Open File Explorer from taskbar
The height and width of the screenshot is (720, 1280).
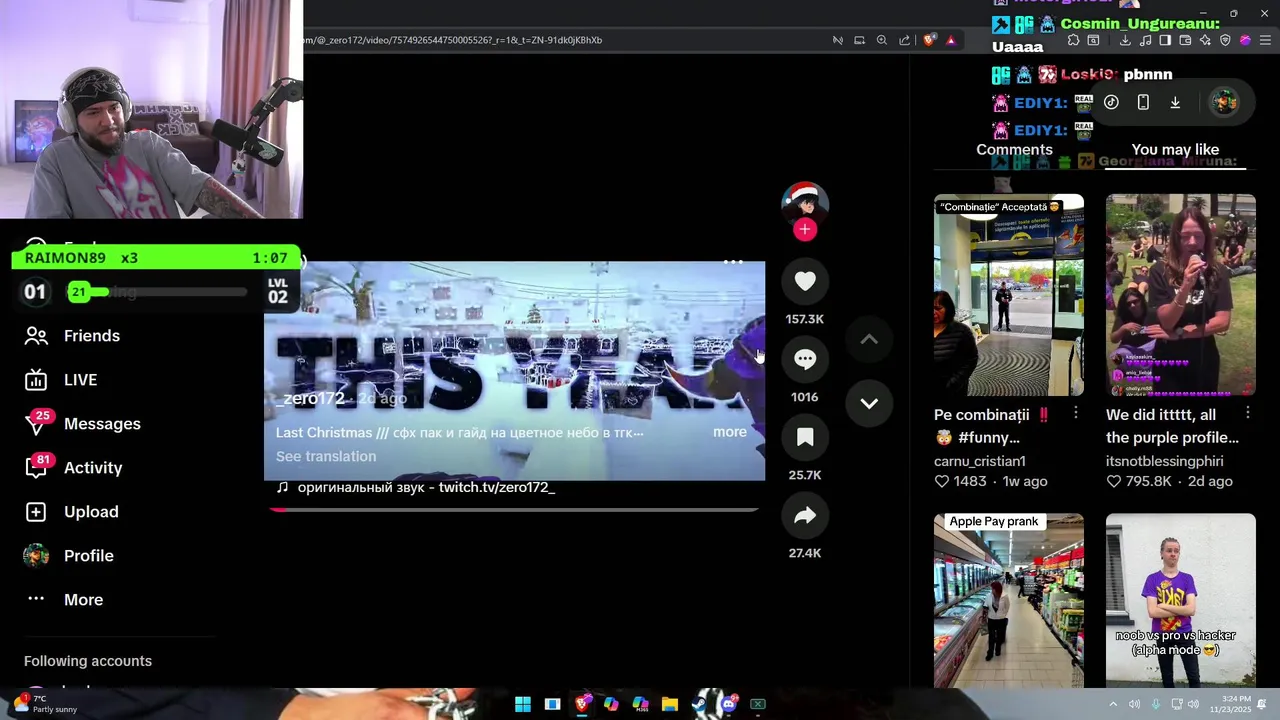pyautogui.click(x=669, y=704)
